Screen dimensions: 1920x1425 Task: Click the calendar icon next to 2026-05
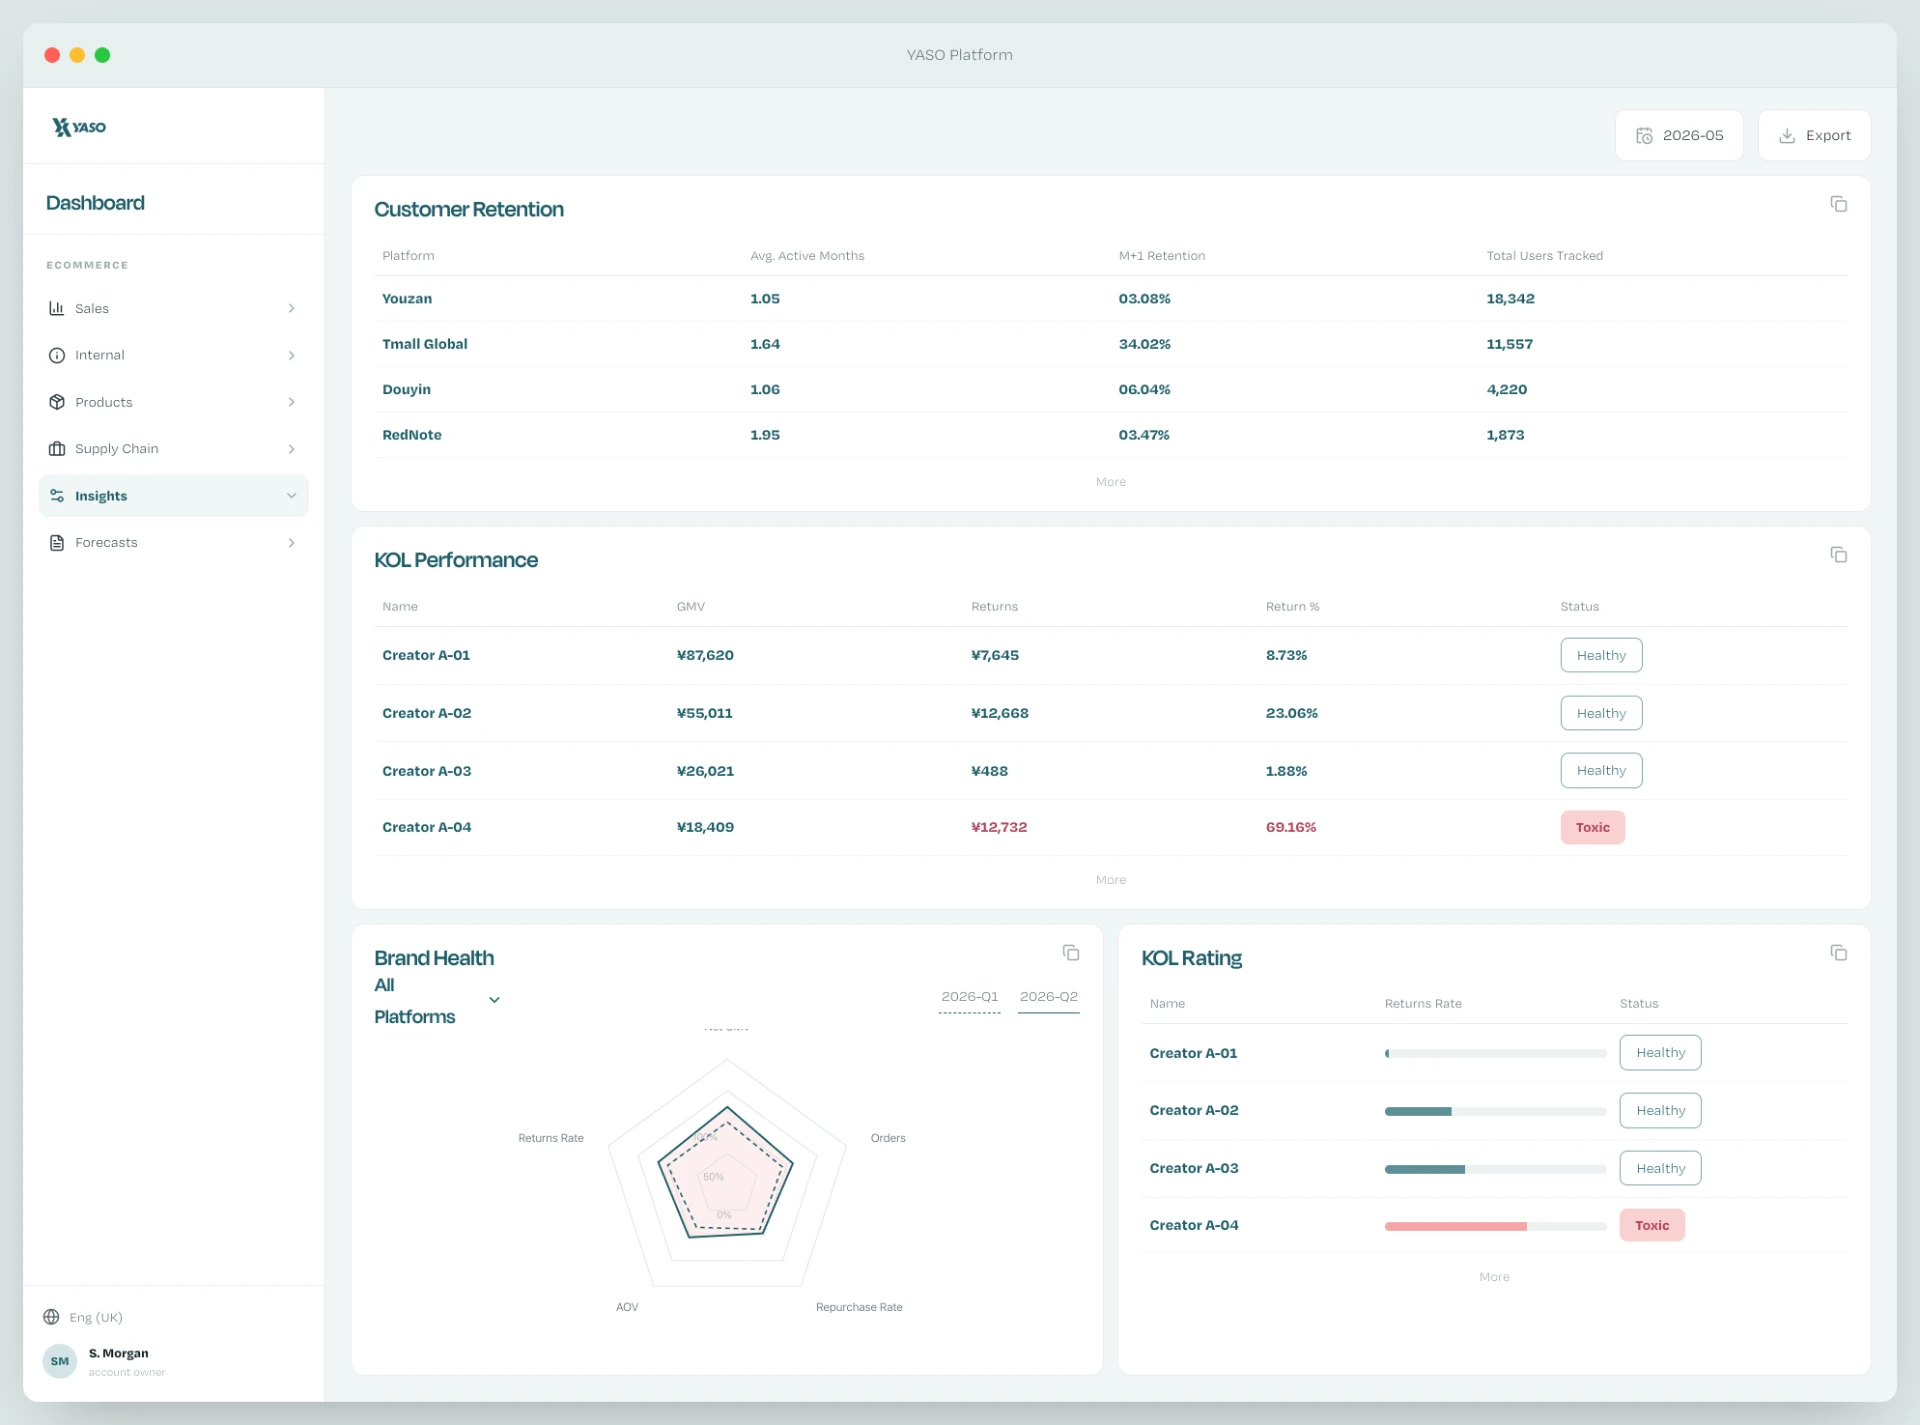(x=1644, y=136)
